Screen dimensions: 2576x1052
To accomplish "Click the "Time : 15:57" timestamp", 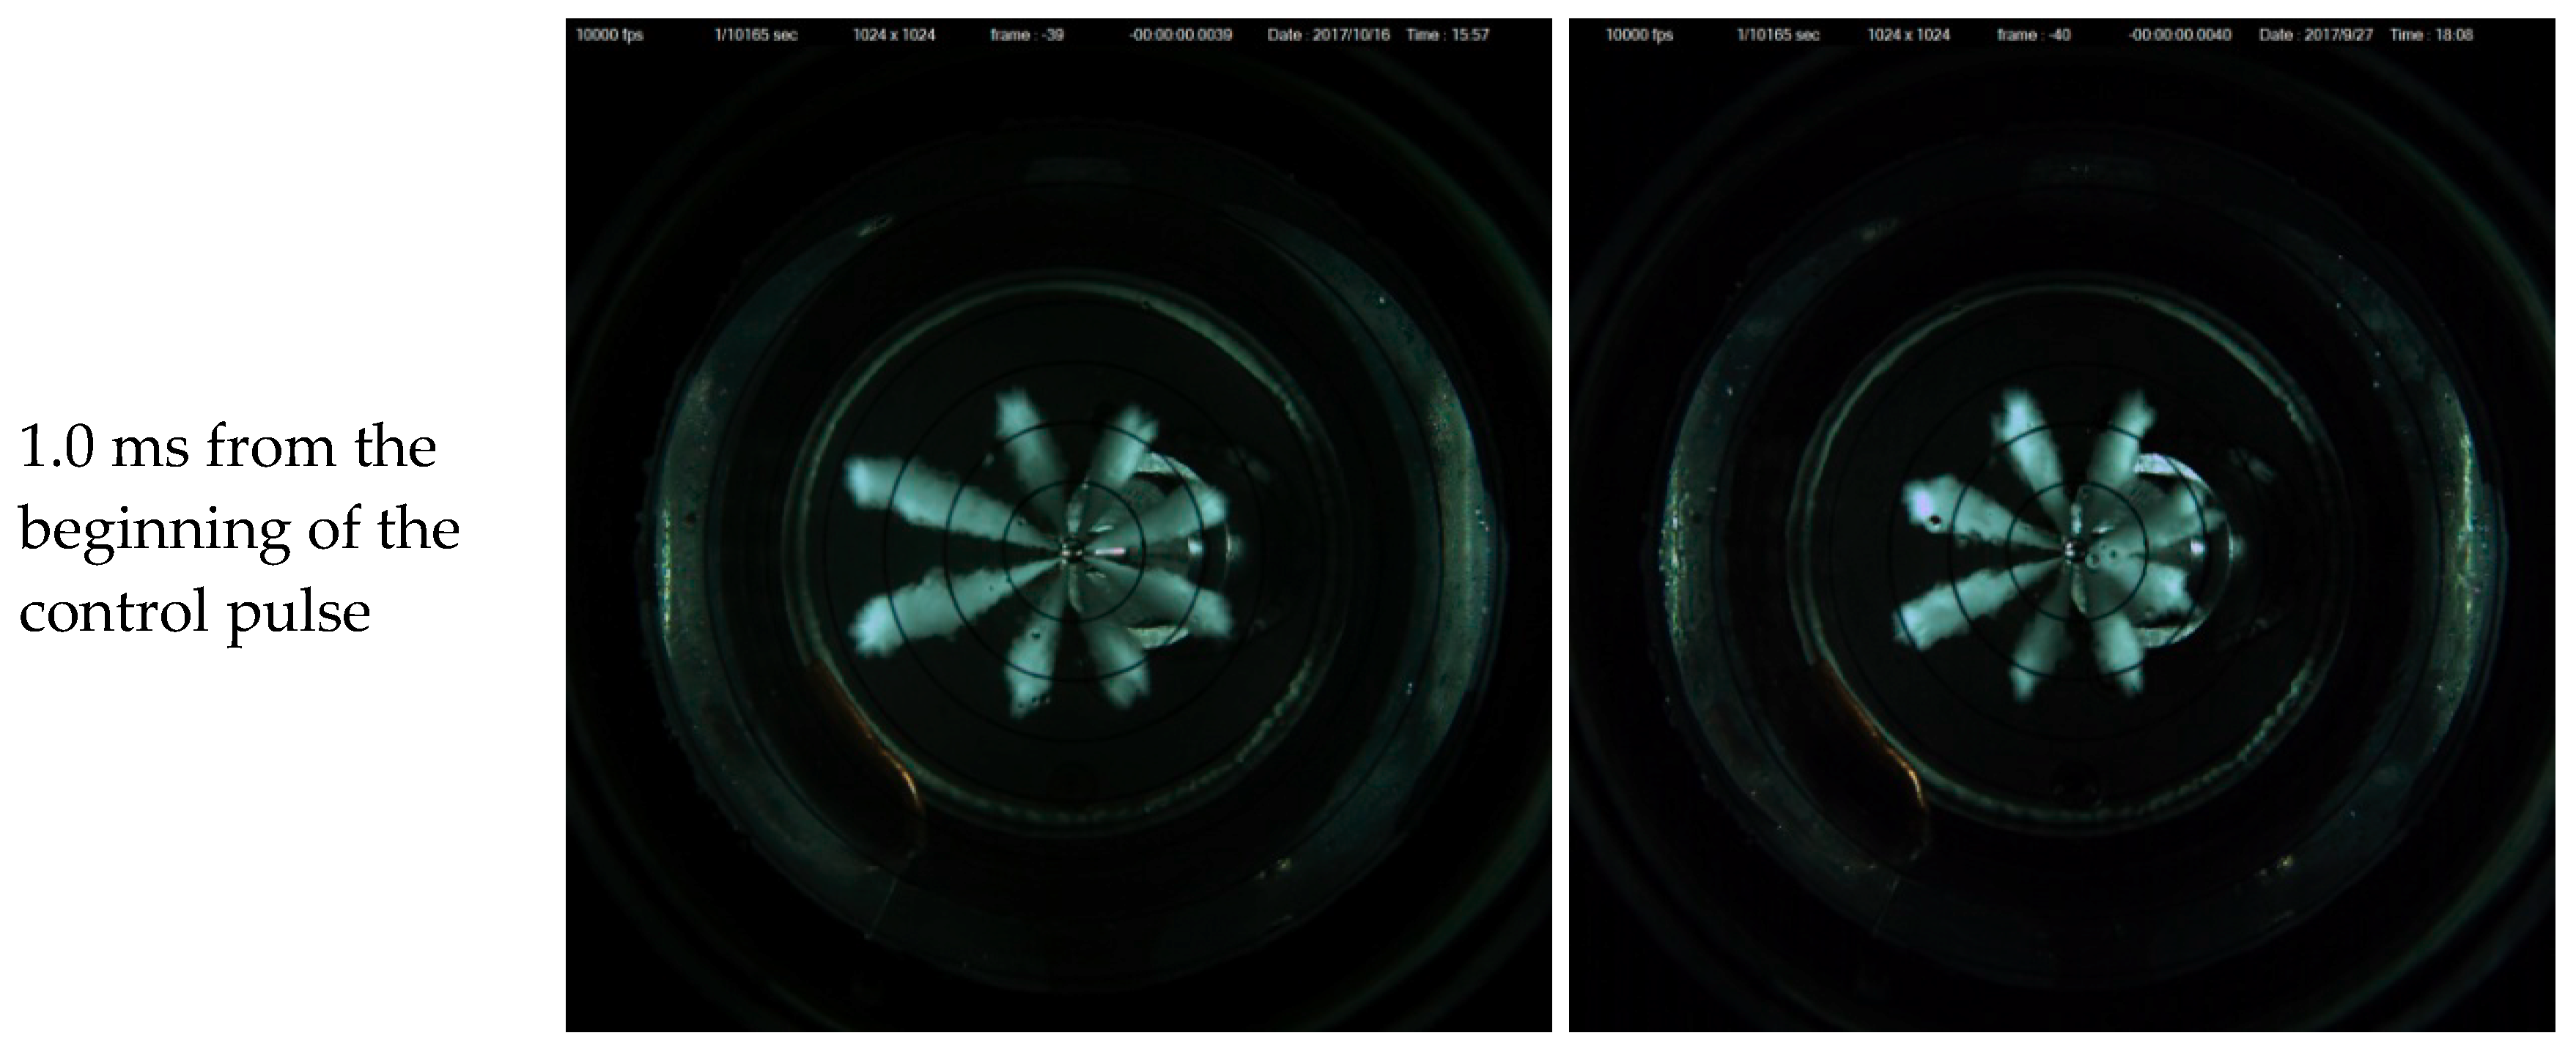I will coord(1447,35).
